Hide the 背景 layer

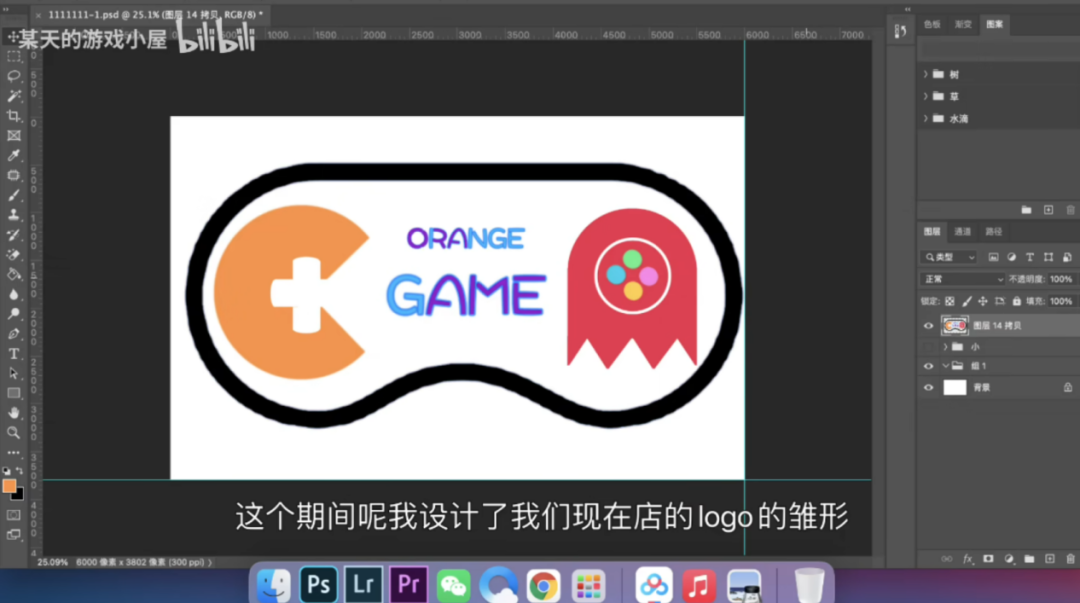coord(929,387)
